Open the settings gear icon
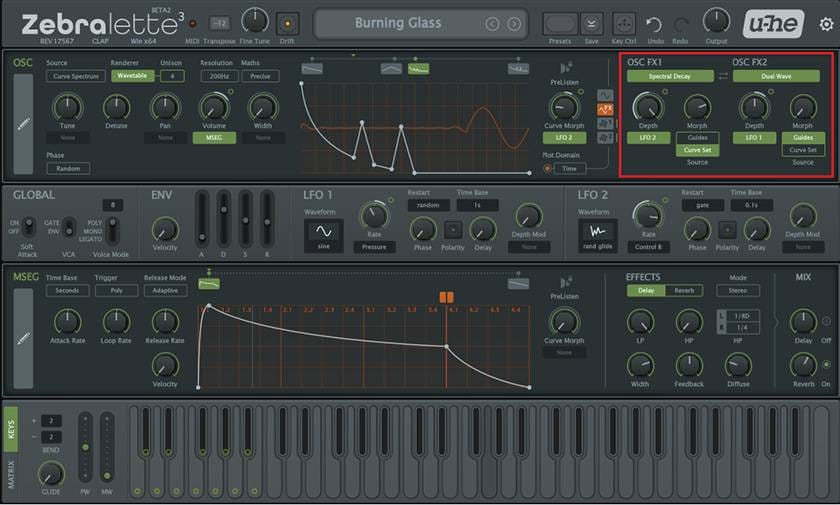The image size is (840, 505). 826,24
